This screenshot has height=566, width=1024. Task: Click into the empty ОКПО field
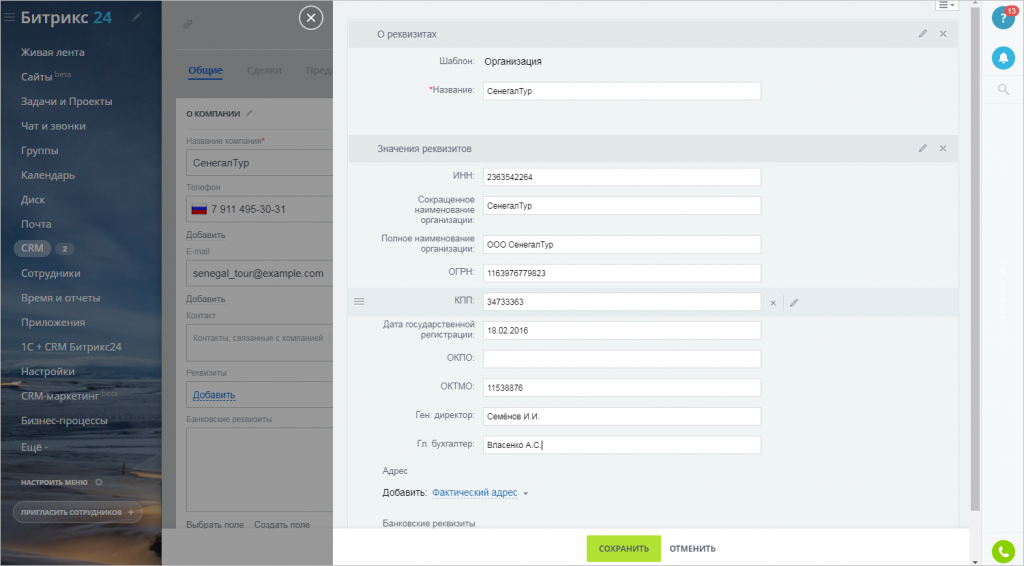[620, 359]
